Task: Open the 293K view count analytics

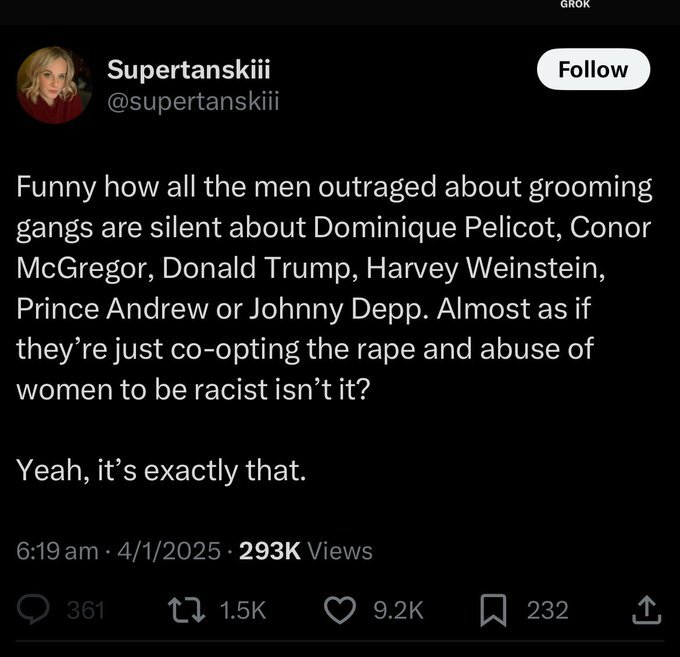Action: [270, 551]
